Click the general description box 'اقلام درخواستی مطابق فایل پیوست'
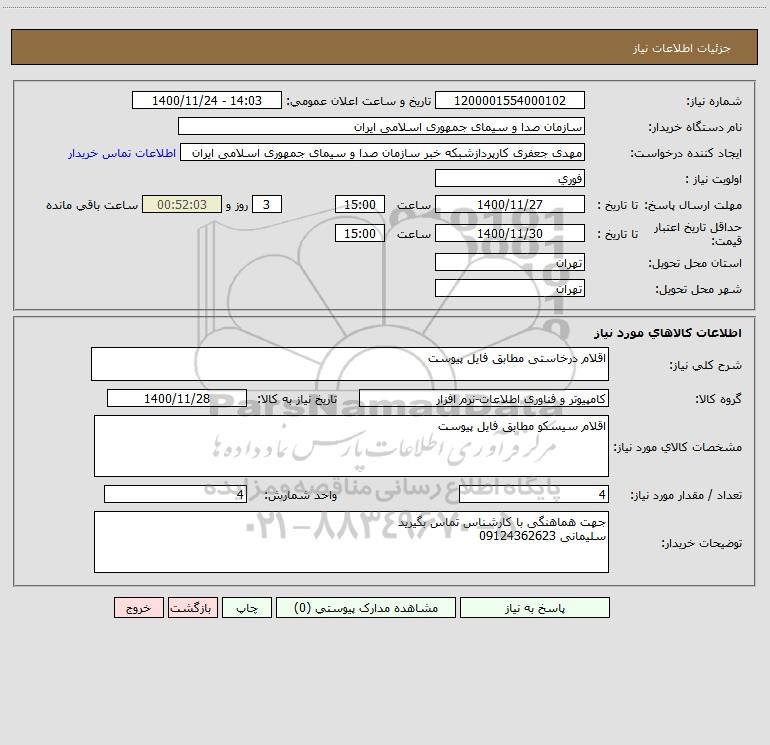The image size is (770, 745). pyautogui.click(x=350, y=364)
